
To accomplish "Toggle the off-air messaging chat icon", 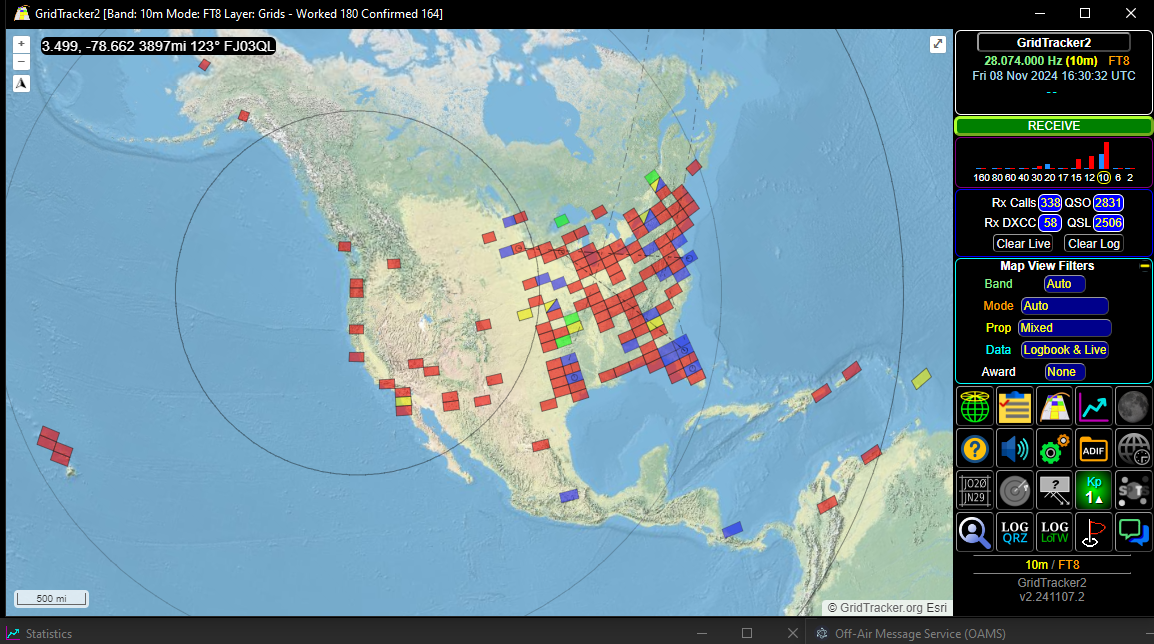I will click(1133, 532).
